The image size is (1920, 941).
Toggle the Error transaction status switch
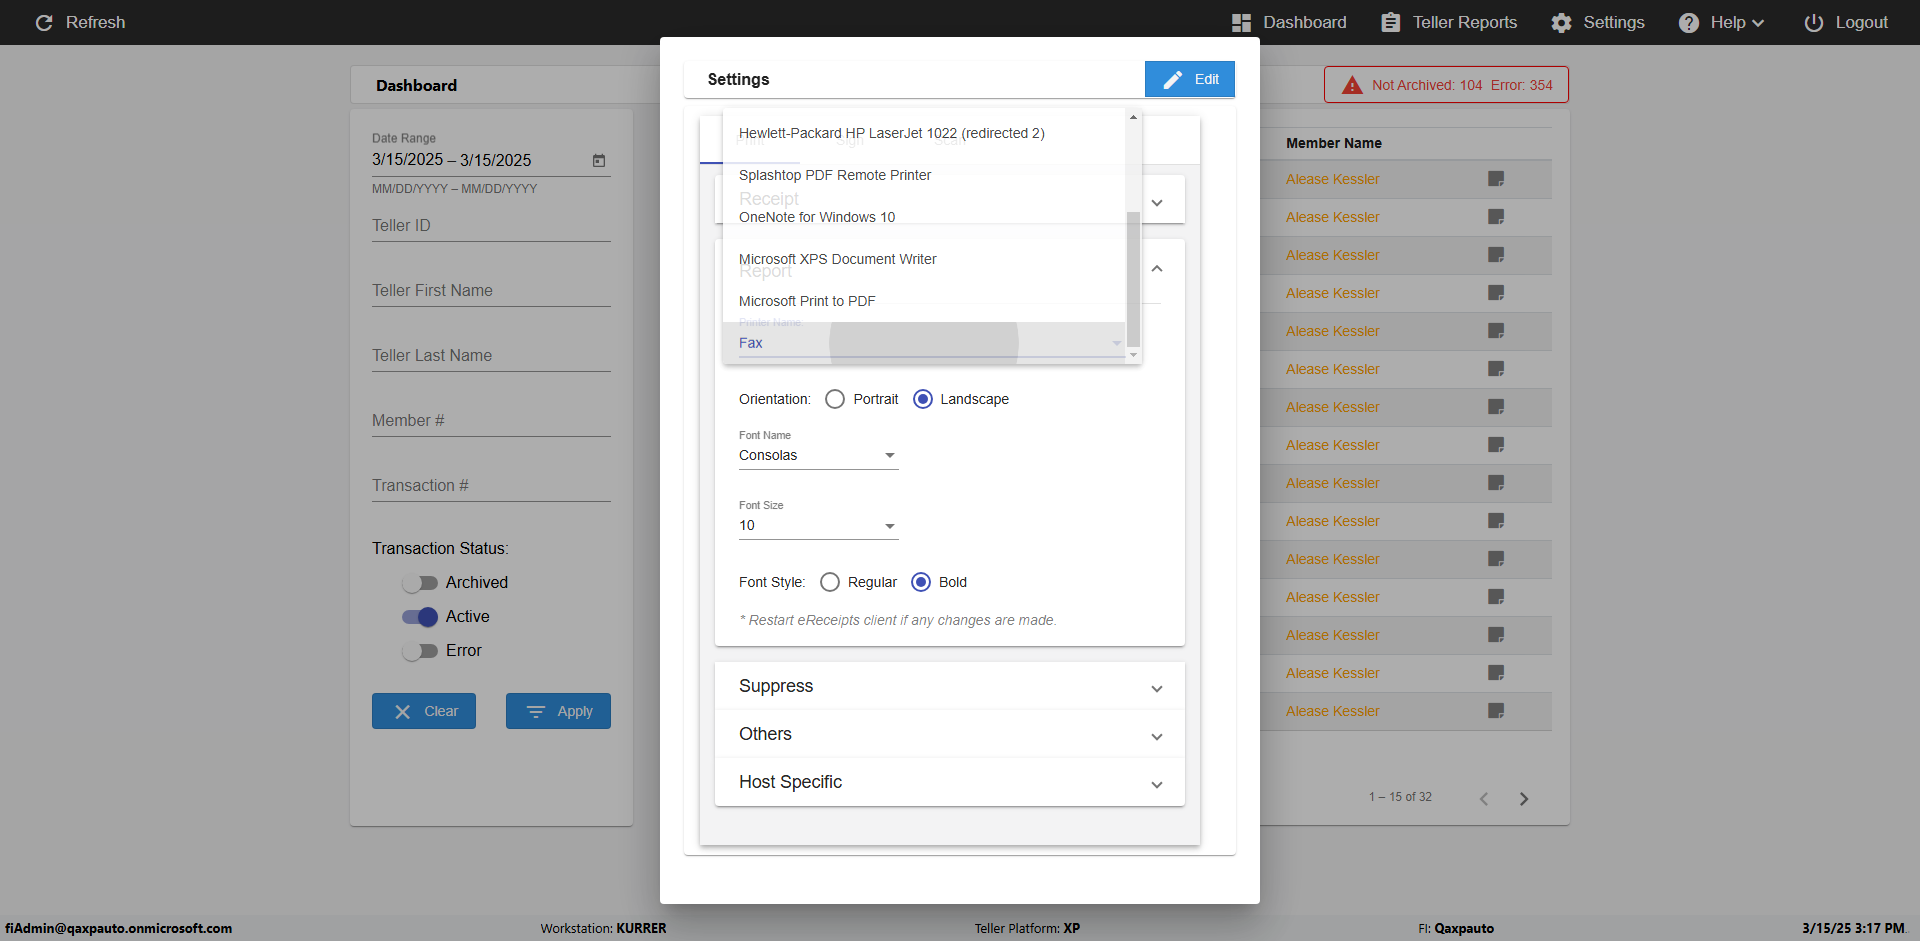click(x=420, y=651)
